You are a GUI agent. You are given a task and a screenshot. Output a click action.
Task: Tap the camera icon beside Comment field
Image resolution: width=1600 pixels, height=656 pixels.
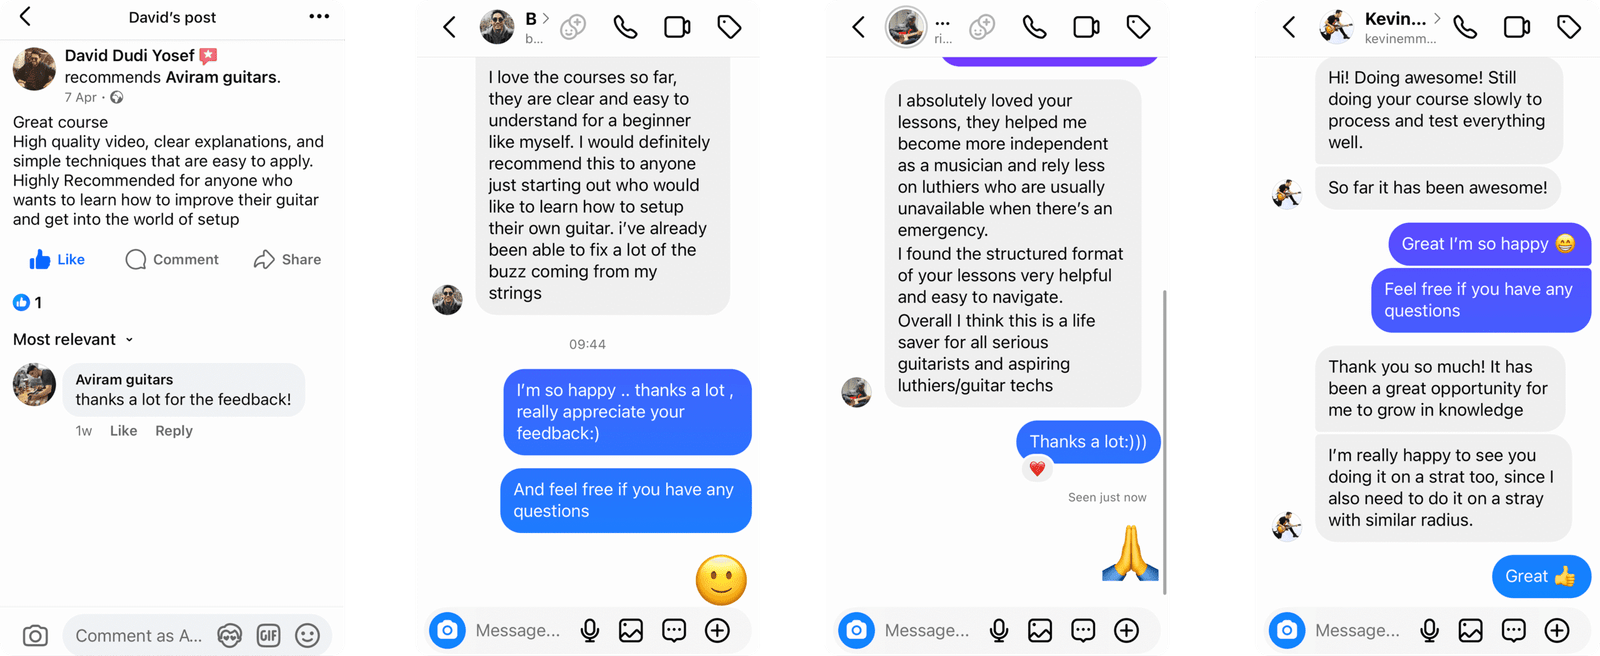pyautogui.click(x=35, y=636)
